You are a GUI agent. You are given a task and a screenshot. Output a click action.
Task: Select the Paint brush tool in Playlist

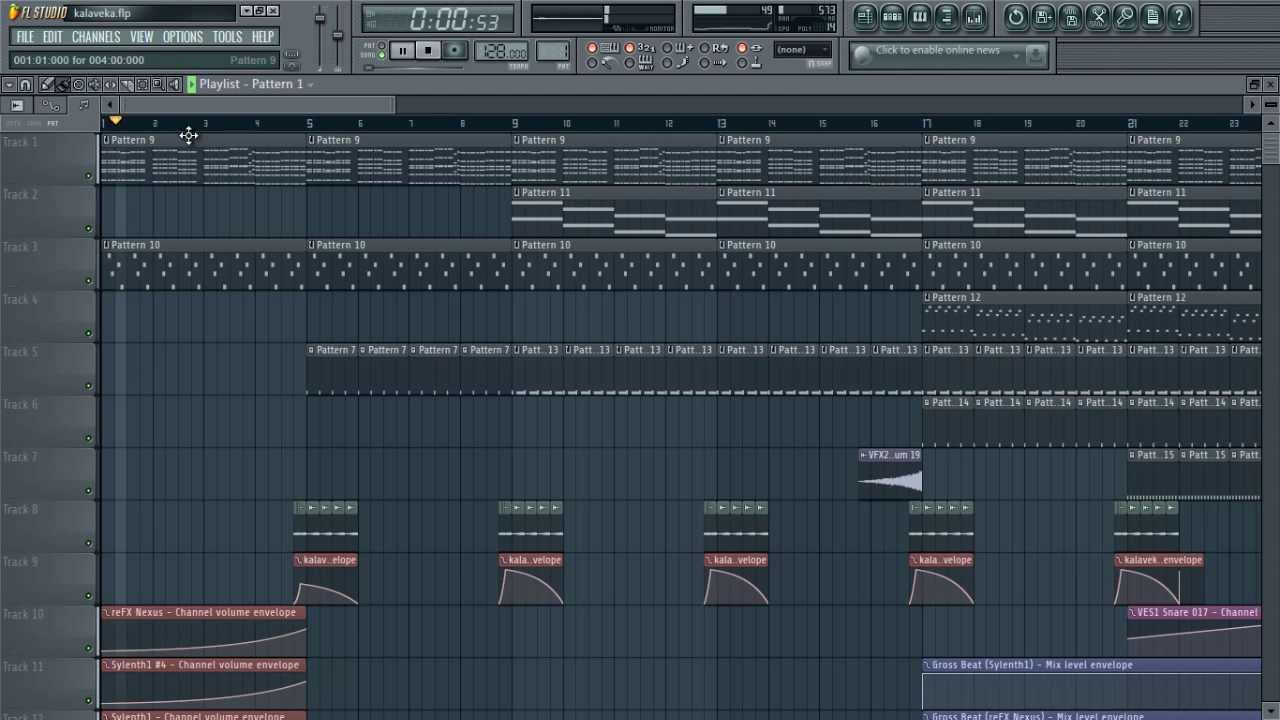click(x=62, y=85)
